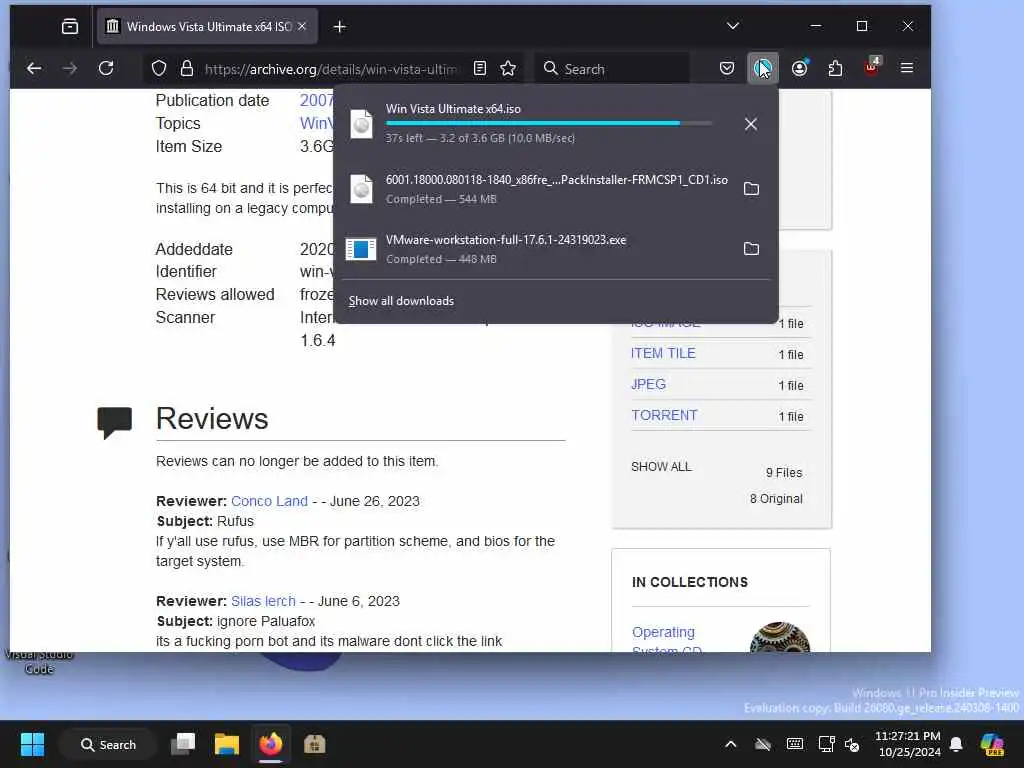Open the JPEG download link
Screen dimensions: 1024x768
coord(648,384)
